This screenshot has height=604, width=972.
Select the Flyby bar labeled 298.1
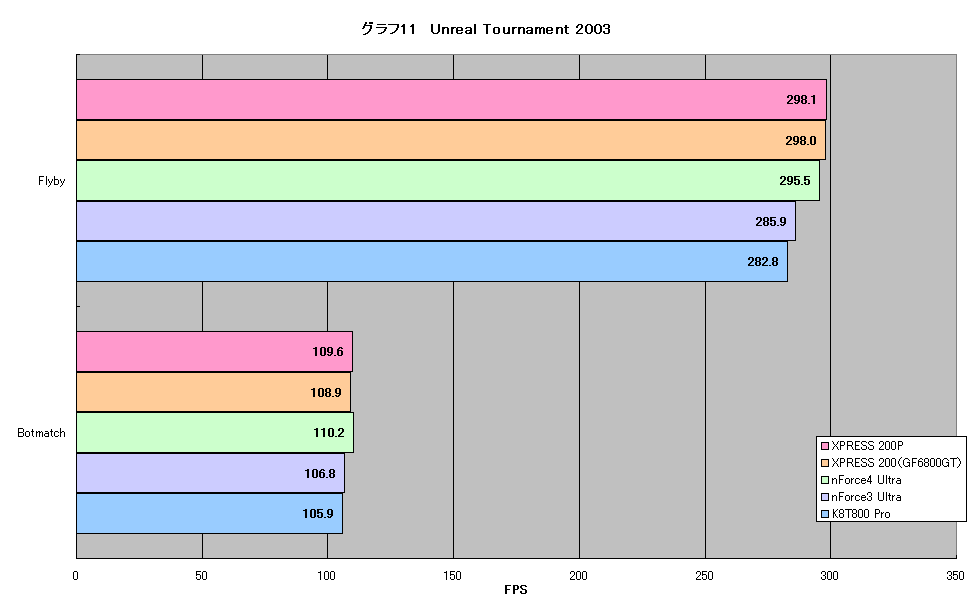[x=451, y=99]
